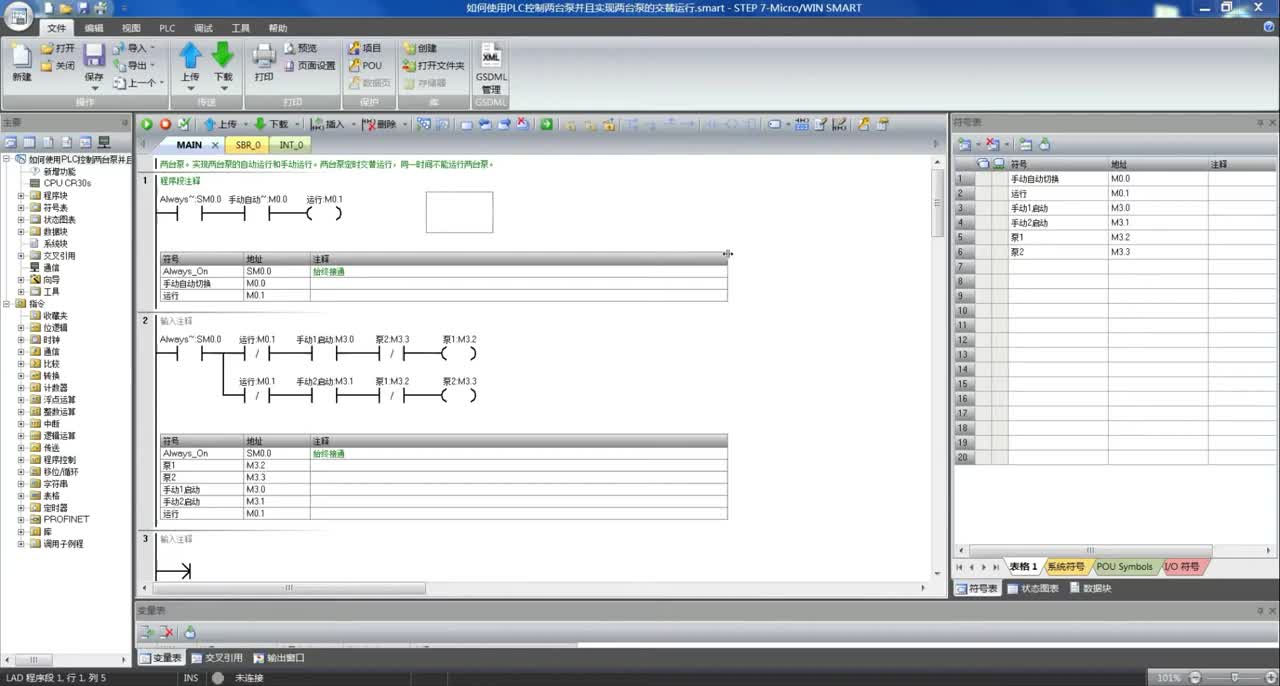Click the STEP 7 application orb button
1280x686 pixels.
coord(20,15)
